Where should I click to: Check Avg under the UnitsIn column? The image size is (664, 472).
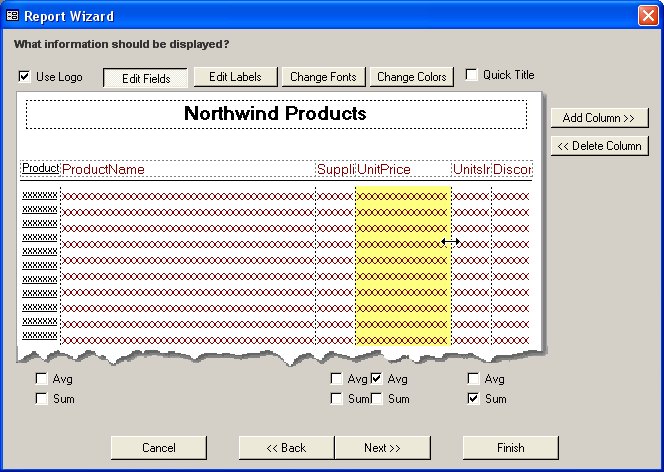tap(473, 378)
